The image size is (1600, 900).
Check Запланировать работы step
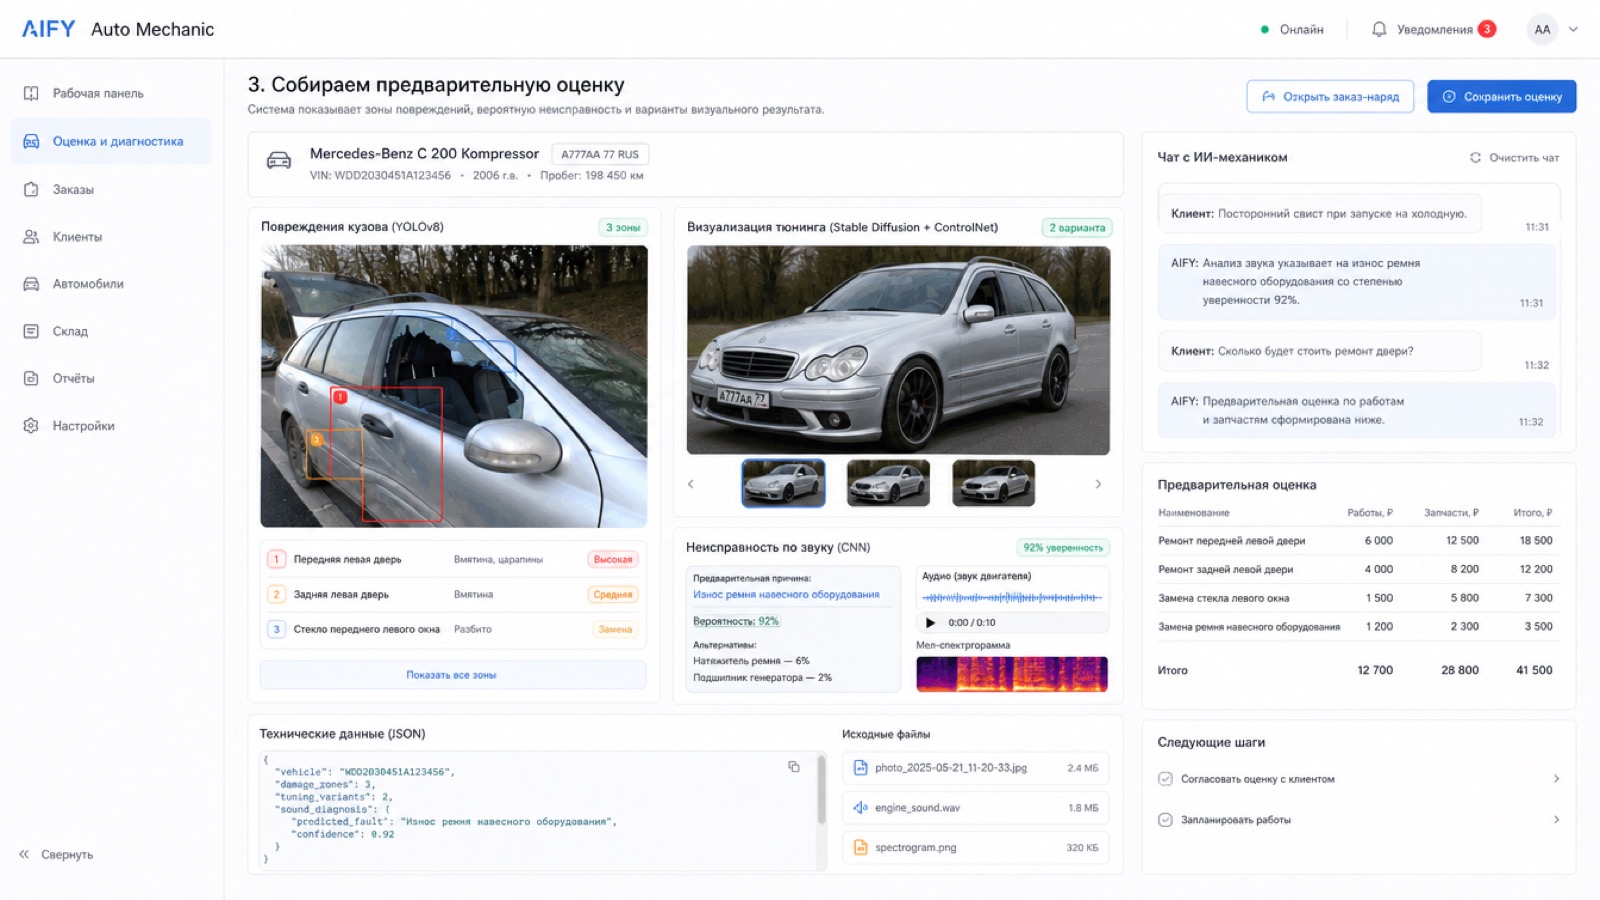pyautogui.click(x=1165, y=820)
